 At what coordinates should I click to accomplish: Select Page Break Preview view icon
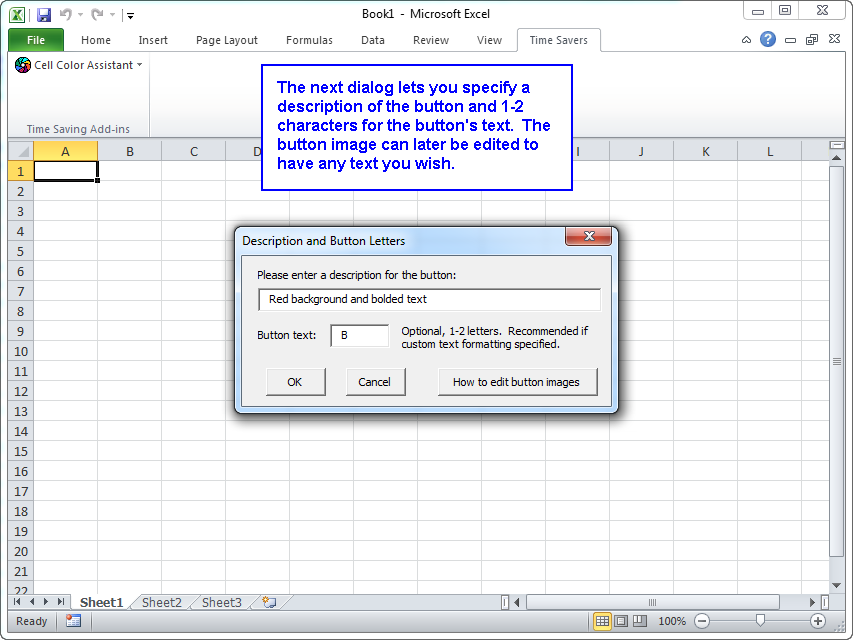(641, 621)
